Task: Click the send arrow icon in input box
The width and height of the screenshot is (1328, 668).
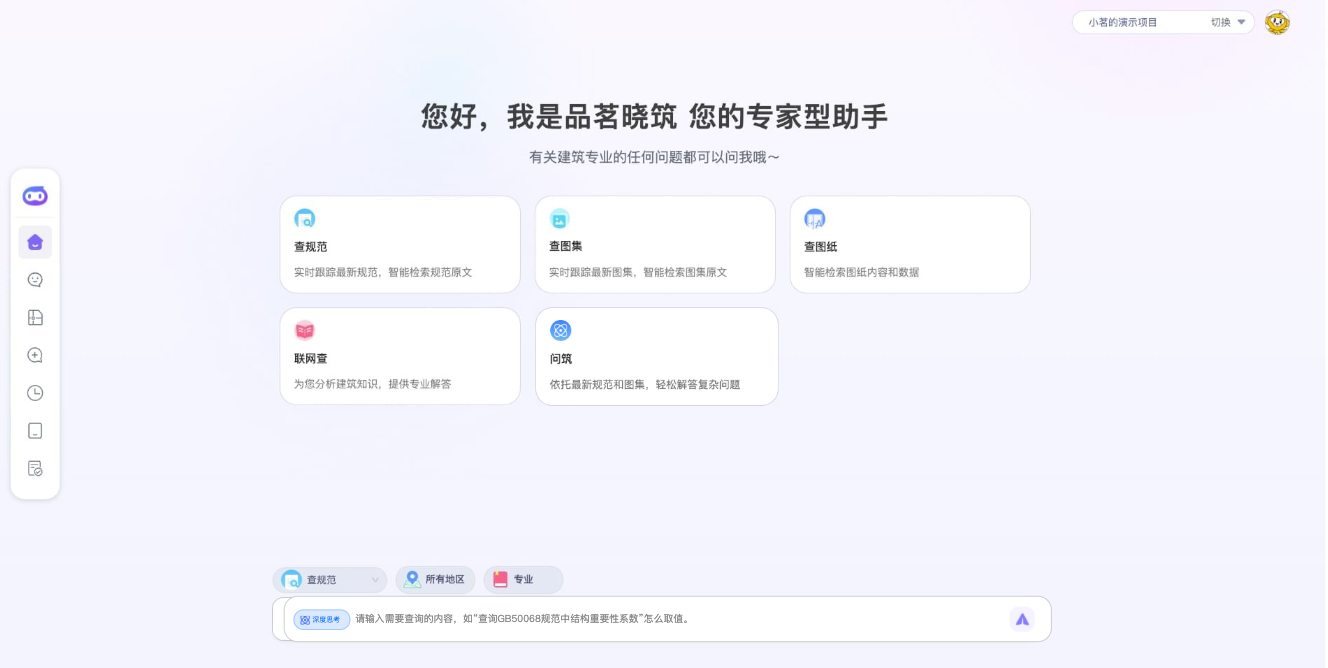Action: (x=1022, y=619)
